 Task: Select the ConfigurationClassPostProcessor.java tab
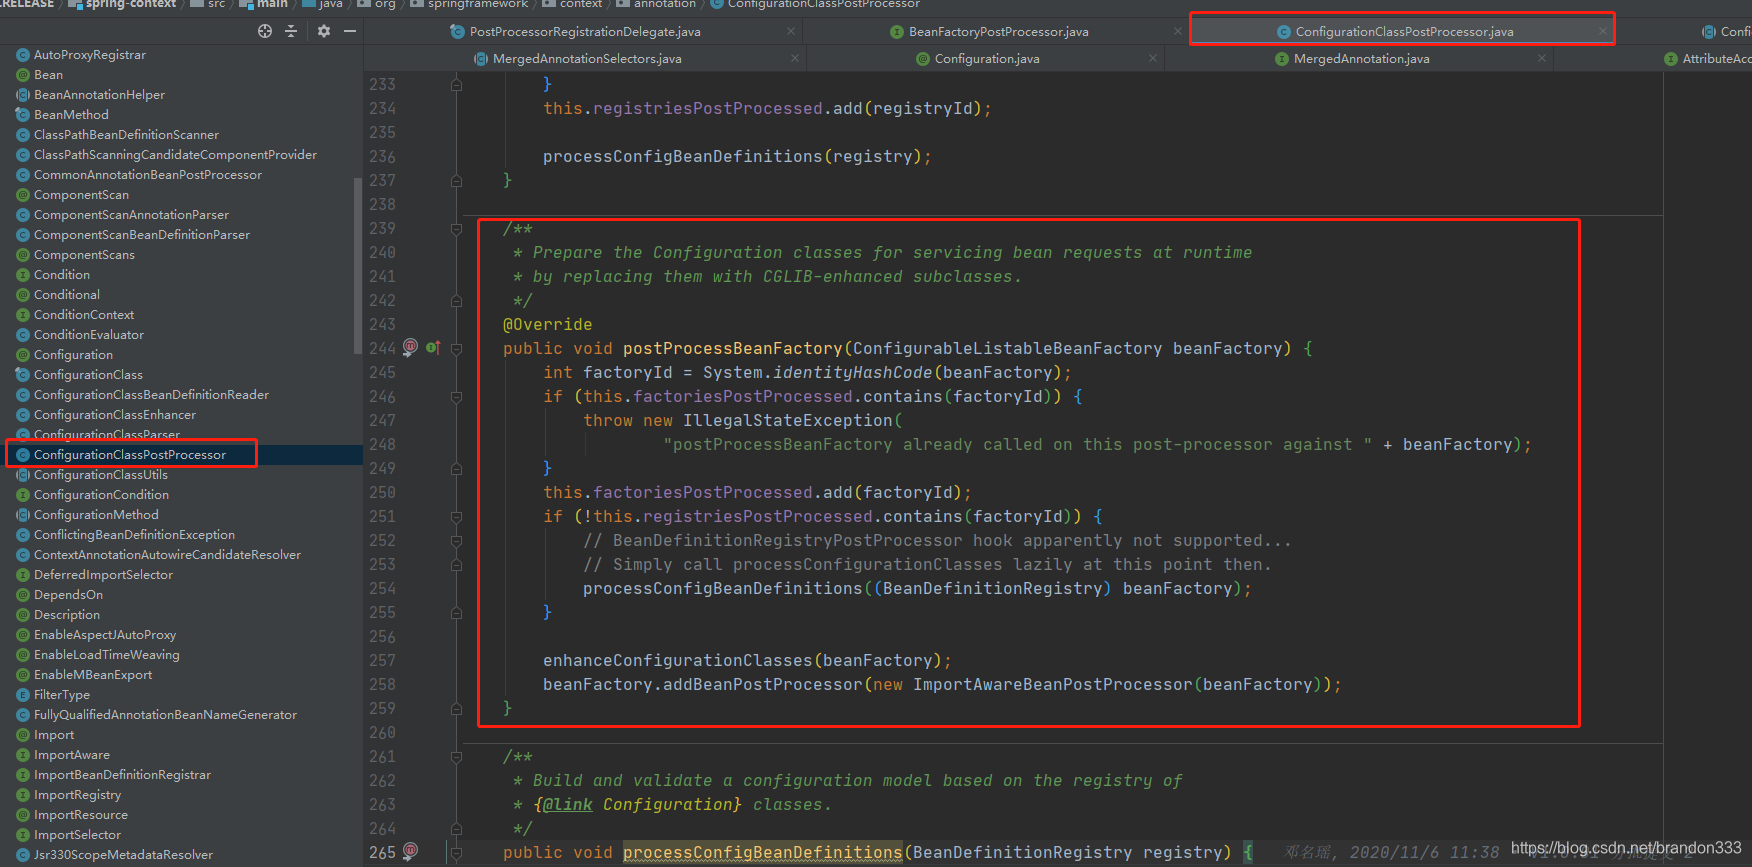point(1404,32)
